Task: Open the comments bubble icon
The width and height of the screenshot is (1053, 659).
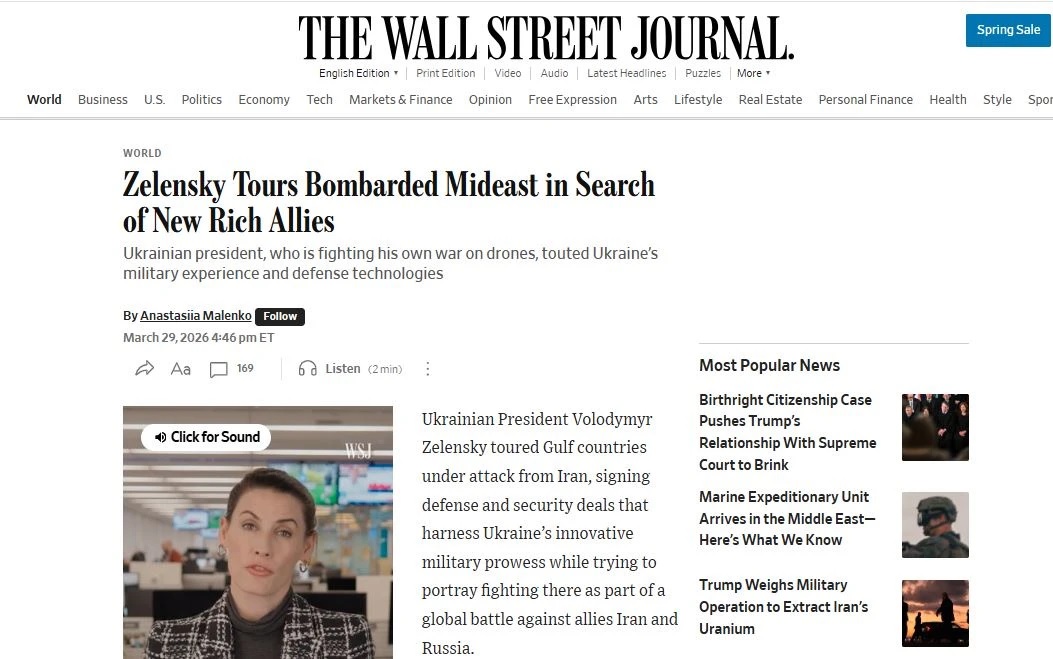Action: (218, 370)
